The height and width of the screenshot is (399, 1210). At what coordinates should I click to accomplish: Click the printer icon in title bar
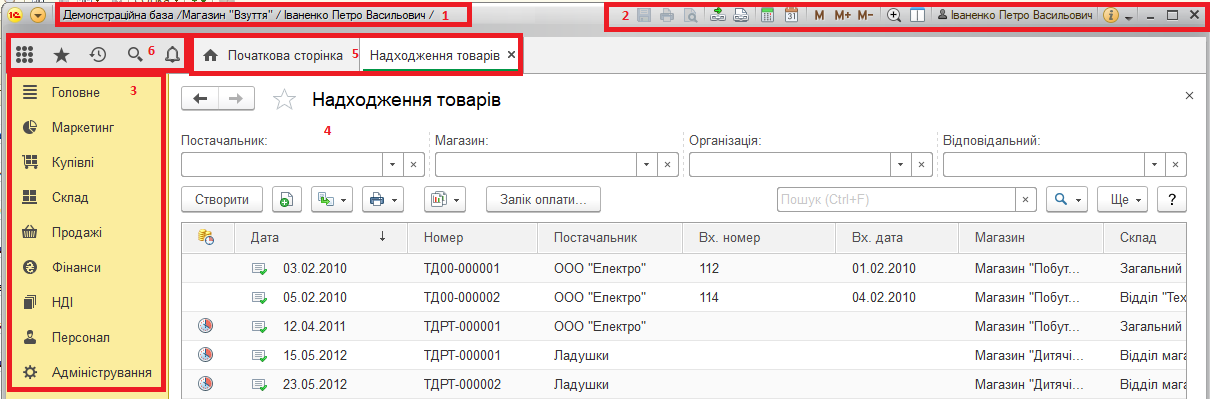click(667, 16)
